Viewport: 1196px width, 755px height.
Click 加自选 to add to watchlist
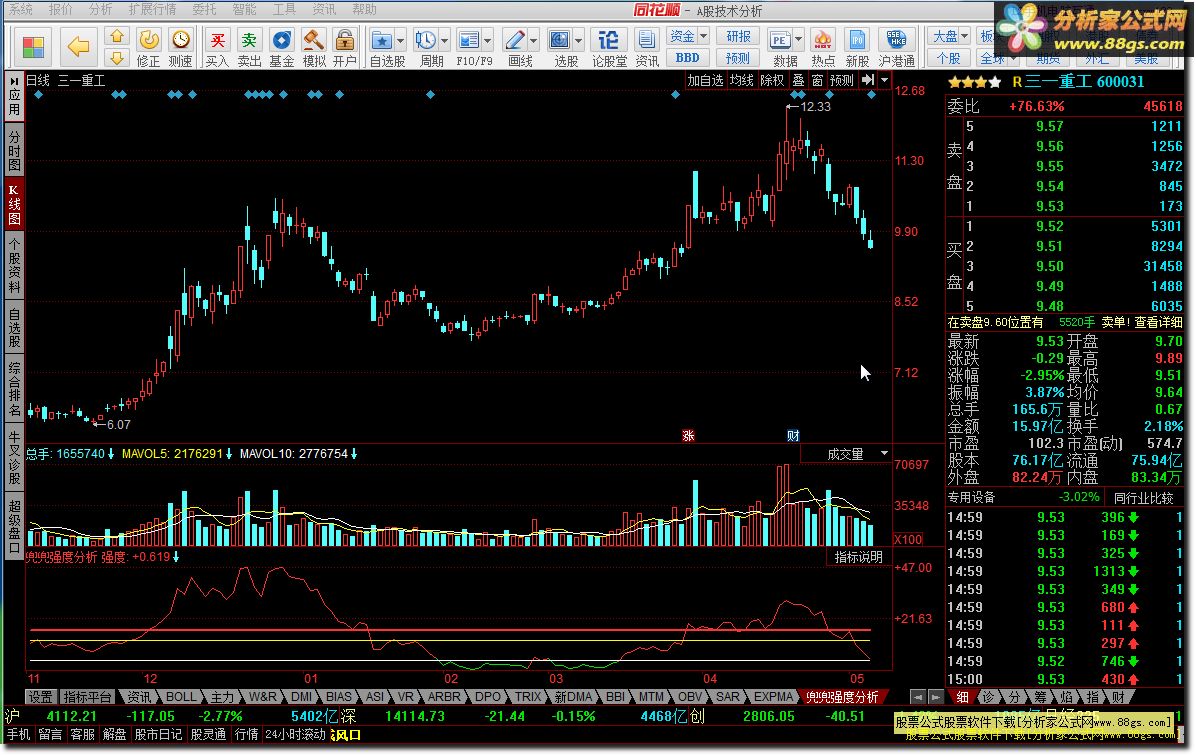coord(705,80)
